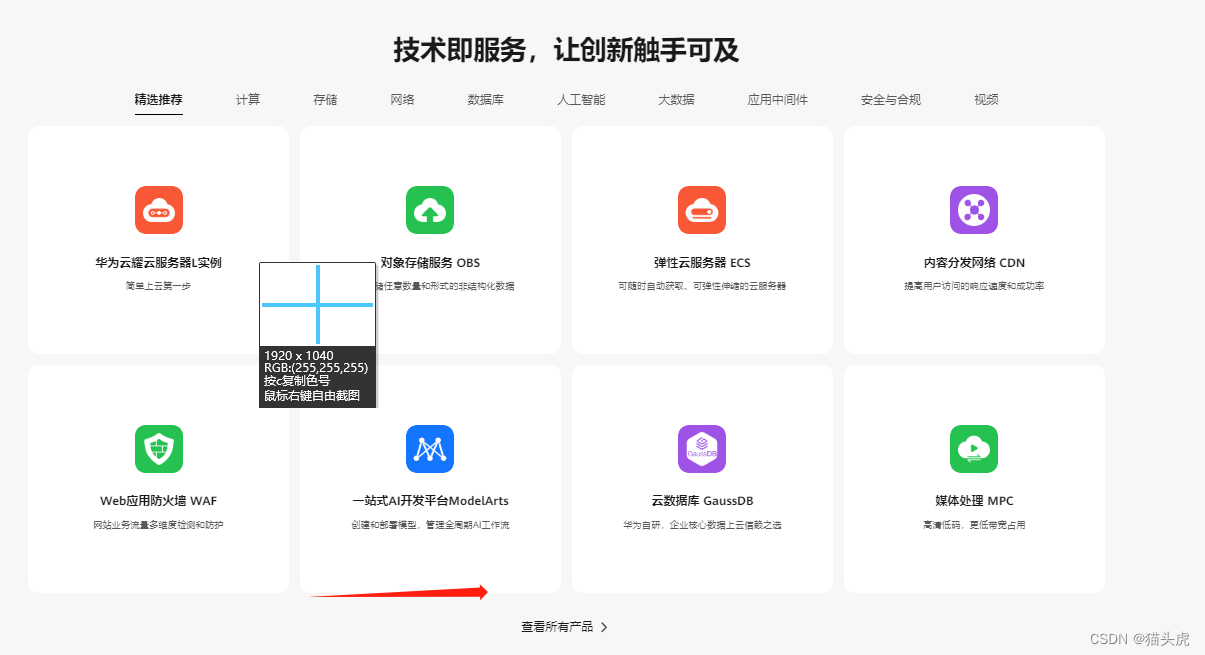Click the green WAF shield icon
The image size is (1205, 655).
click(158, 449)
